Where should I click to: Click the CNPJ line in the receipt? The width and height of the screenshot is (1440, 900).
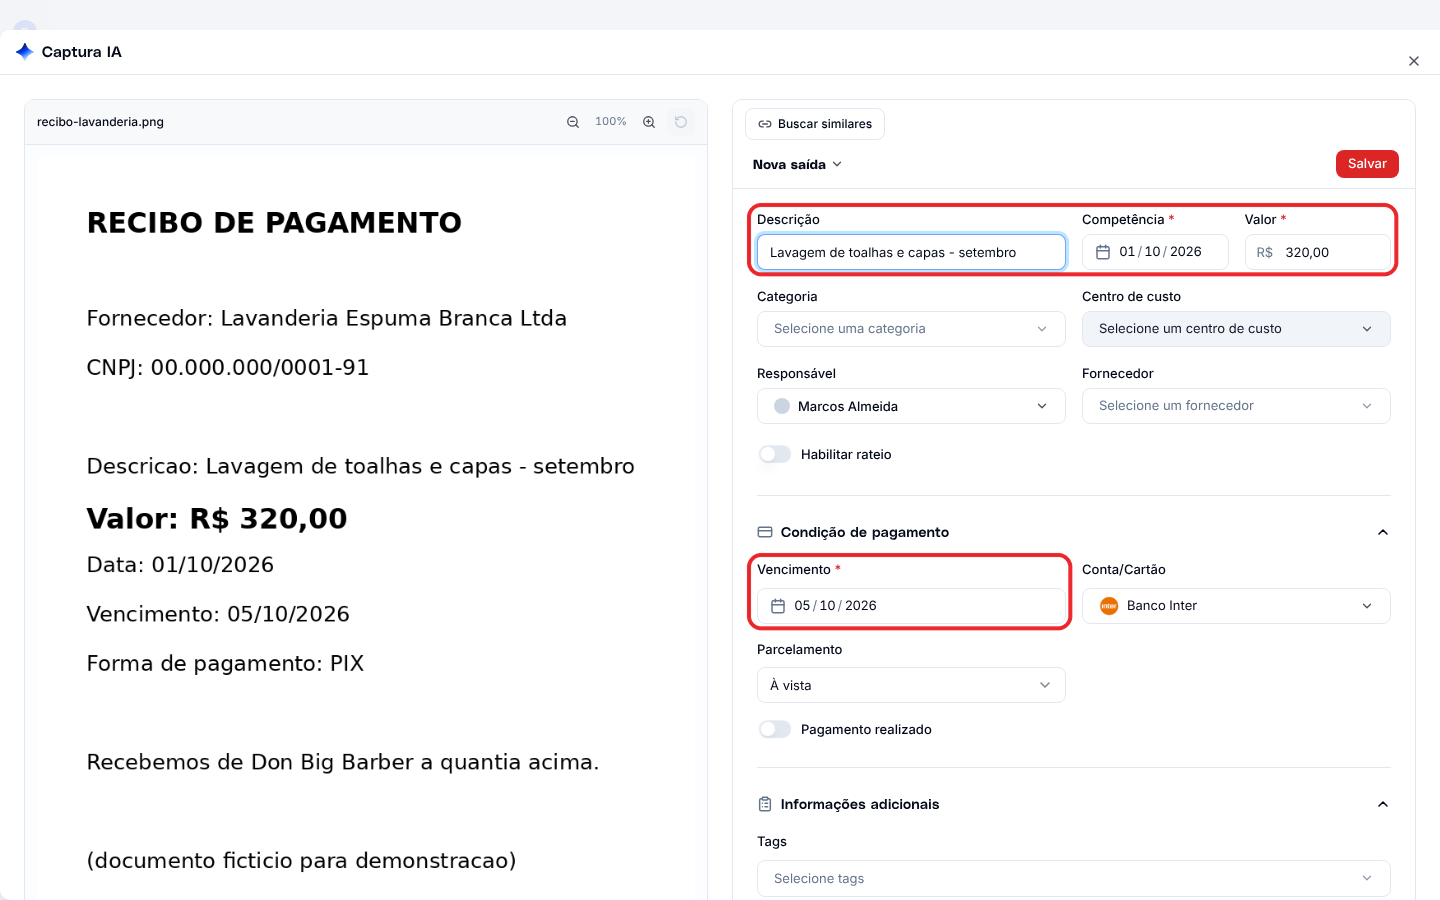tap(228, 367)
